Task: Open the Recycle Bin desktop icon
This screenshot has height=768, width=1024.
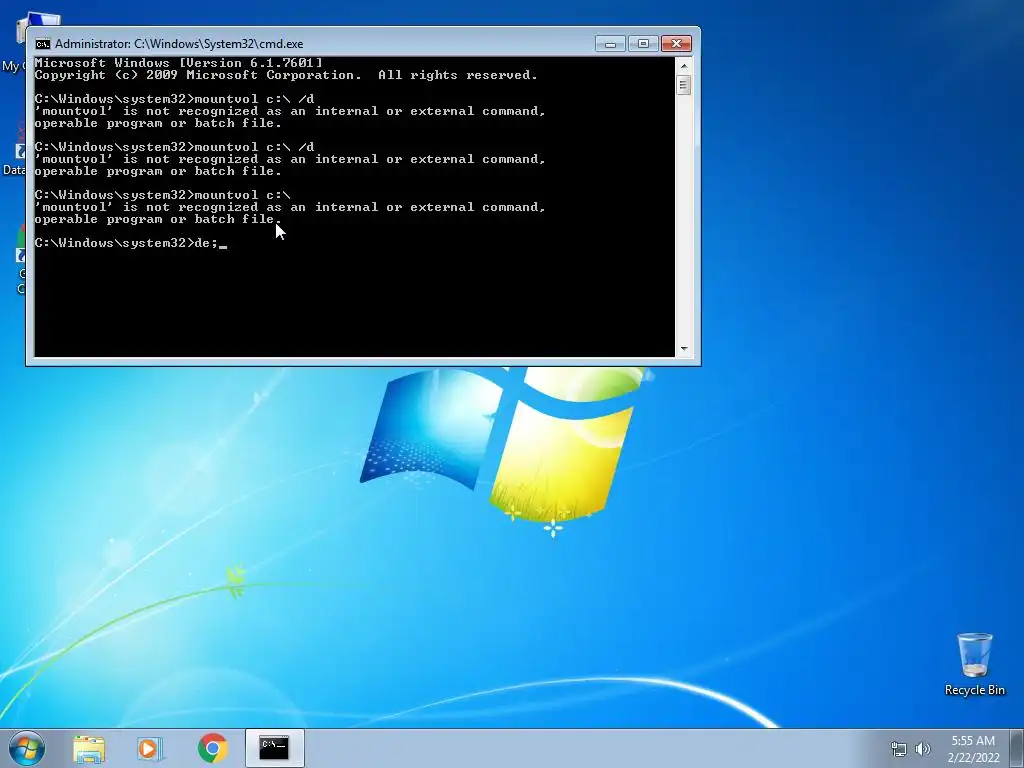Action: pos(974,664)
